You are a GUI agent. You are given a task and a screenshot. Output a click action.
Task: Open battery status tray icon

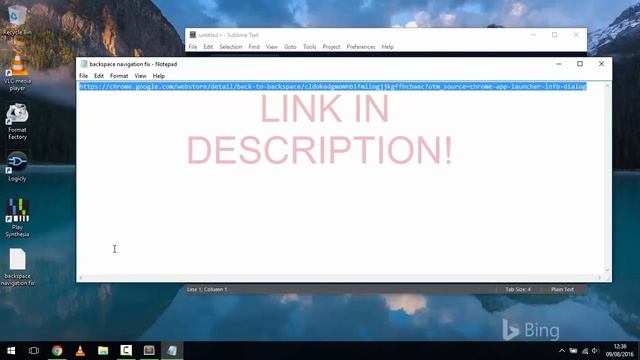click(x=573, y=351)
